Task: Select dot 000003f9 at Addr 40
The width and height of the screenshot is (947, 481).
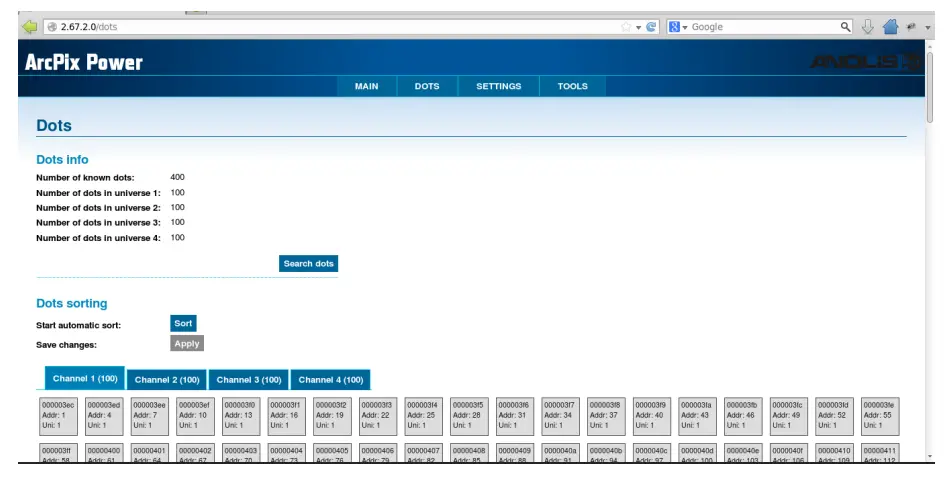Action: pyautogui.click(x=652, y=416)
